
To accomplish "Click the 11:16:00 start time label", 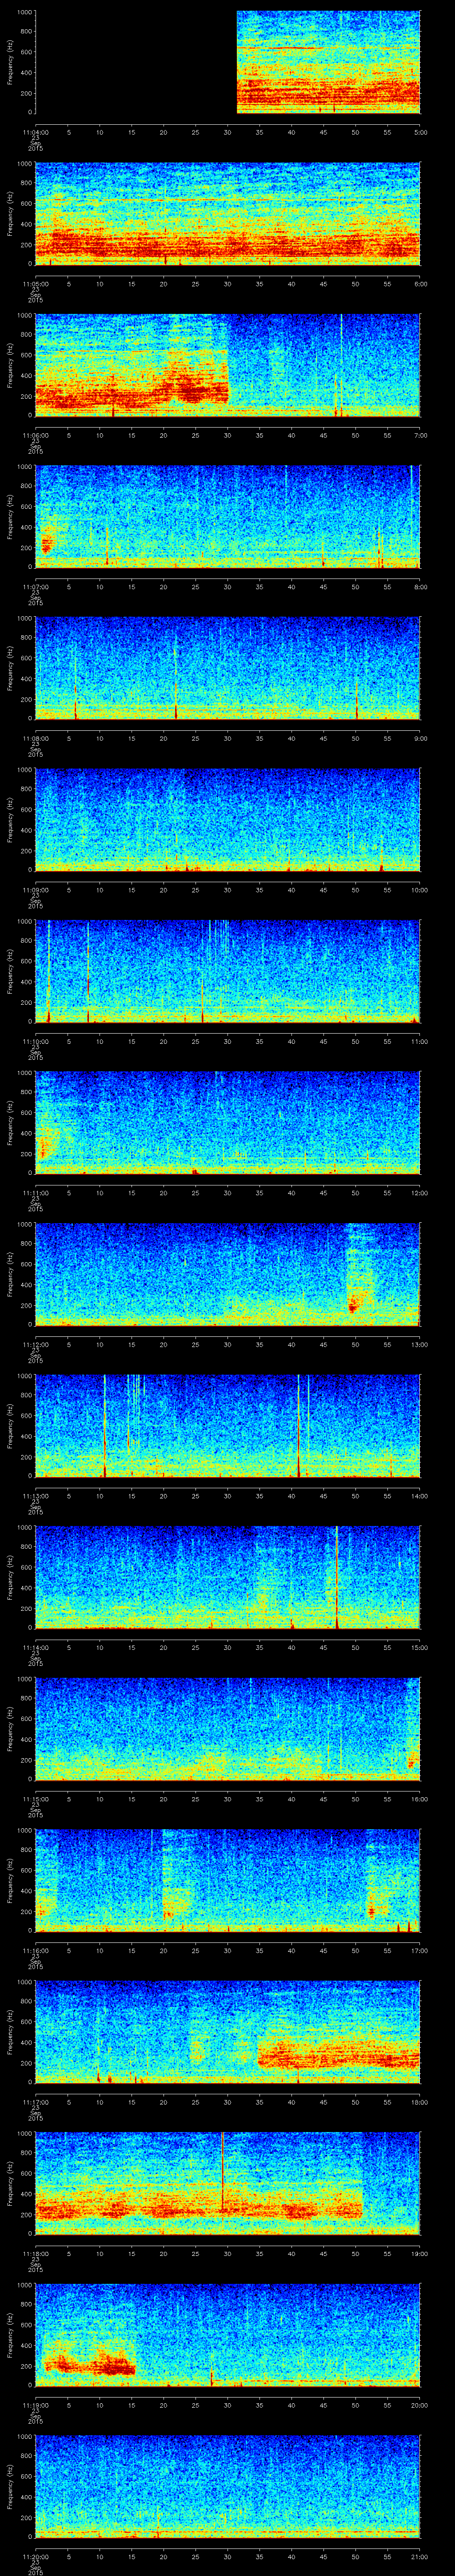I will click(35, 1951).
